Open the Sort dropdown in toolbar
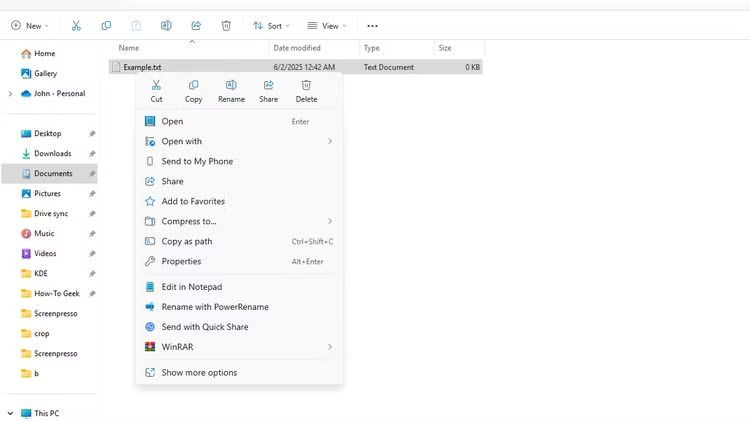This screenshot has height=422, width=750. (x=269, y=25)
